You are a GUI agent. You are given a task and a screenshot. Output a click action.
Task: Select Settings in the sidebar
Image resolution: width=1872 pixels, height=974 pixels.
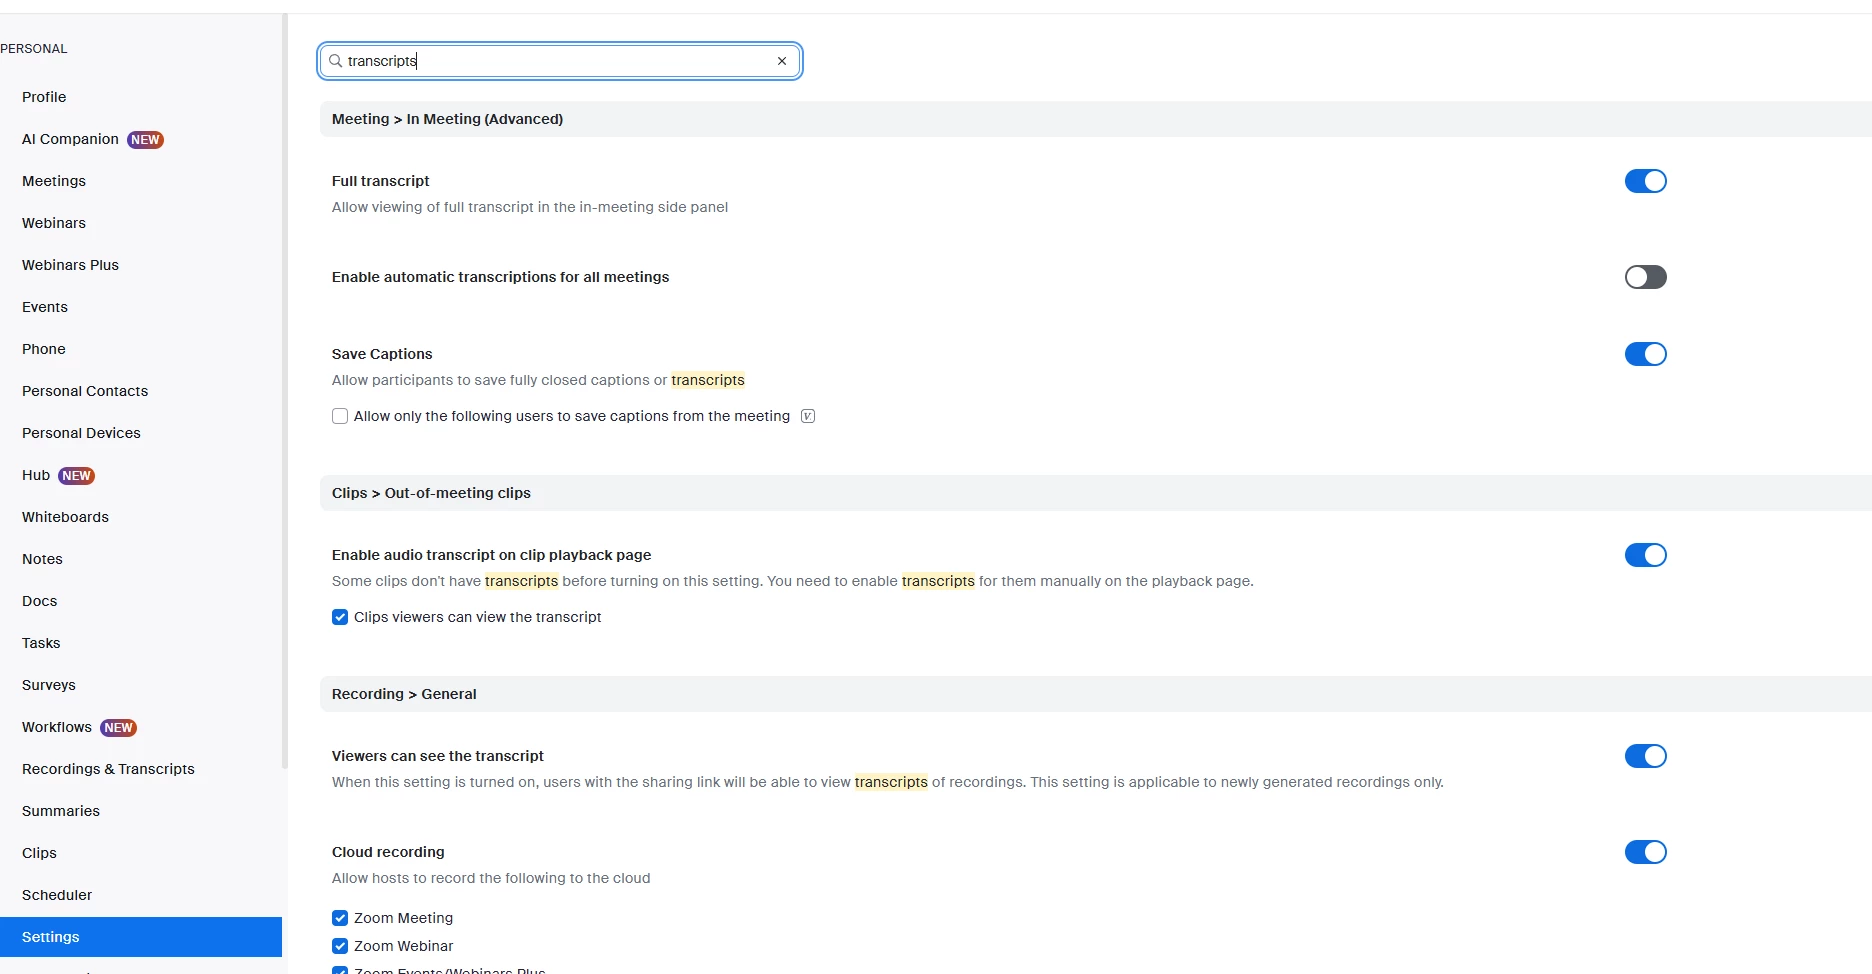point(141,937)
